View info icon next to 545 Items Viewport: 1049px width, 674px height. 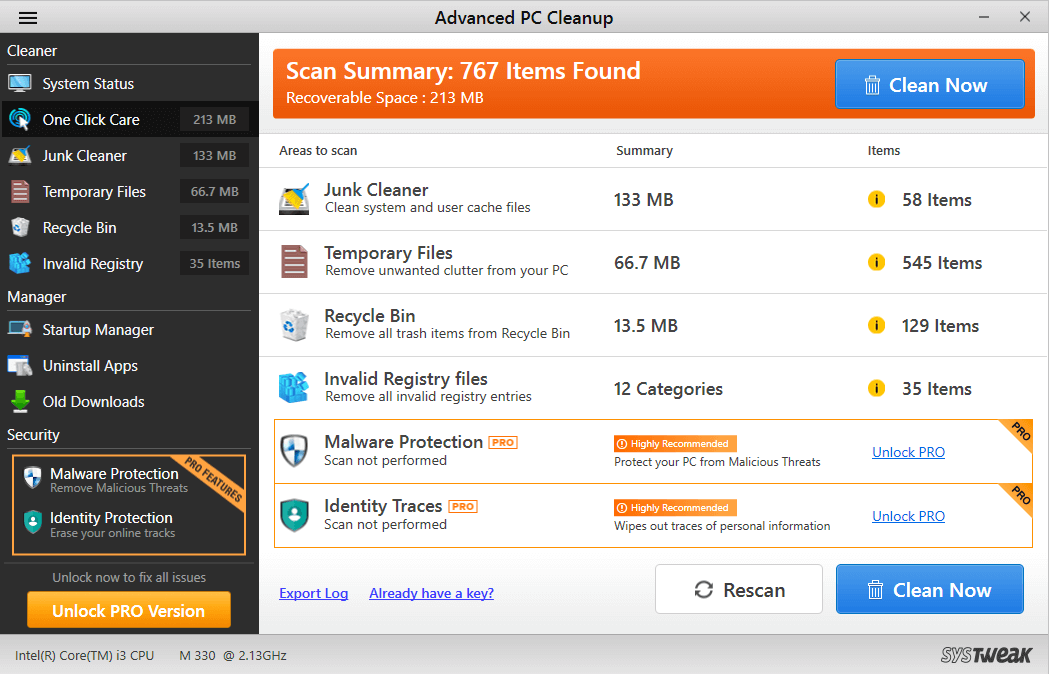[x=877, y=262]
